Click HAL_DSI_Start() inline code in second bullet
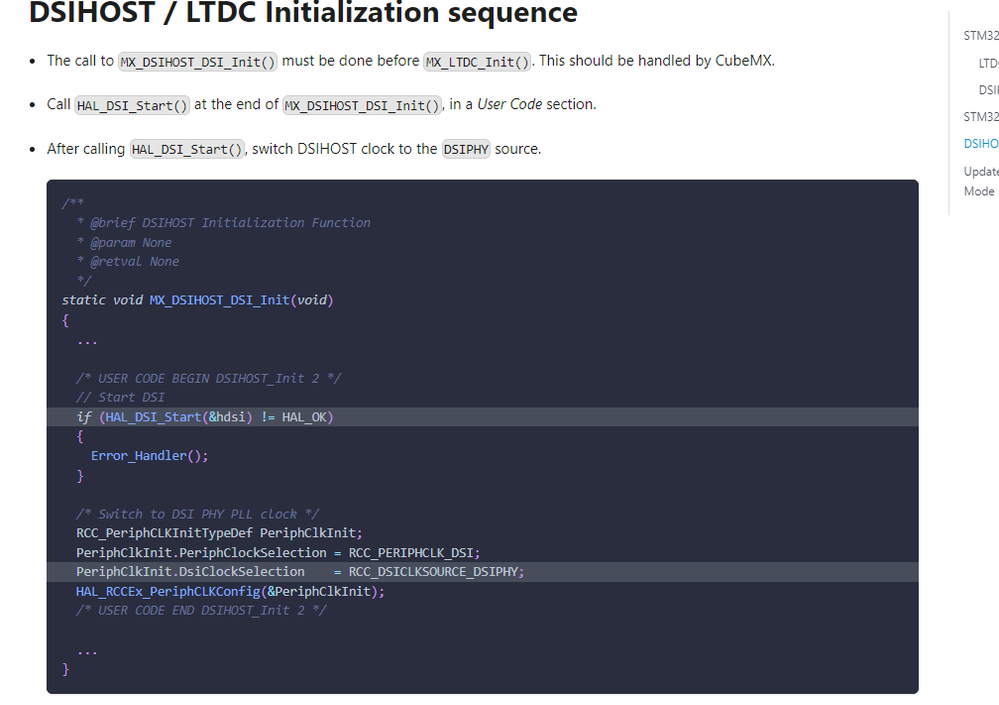The image size is (999, 705). point(132,106)
